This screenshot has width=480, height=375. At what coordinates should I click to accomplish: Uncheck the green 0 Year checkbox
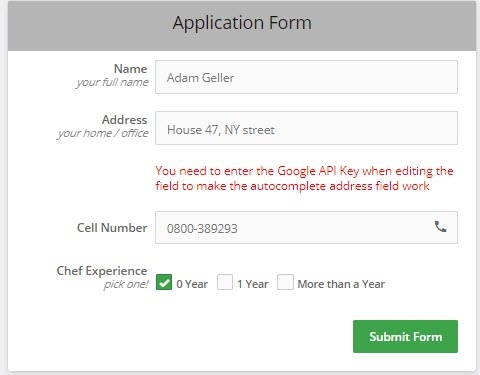[x=164, y=282]
